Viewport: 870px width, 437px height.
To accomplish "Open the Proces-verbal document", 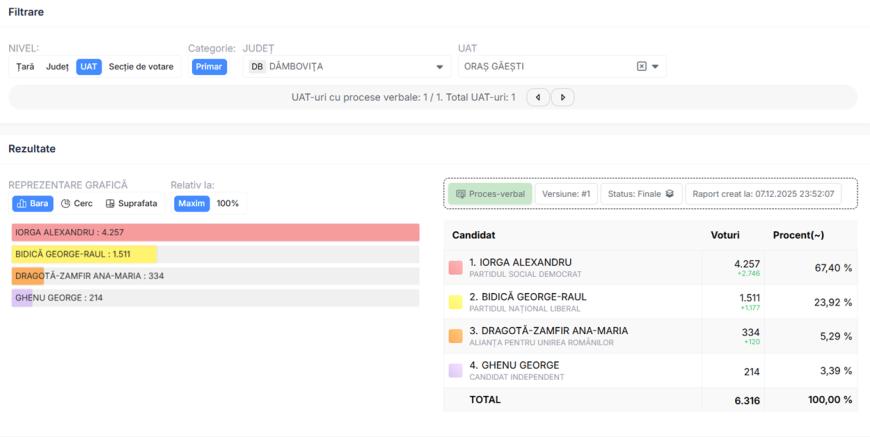I will [x=490, y=194].
